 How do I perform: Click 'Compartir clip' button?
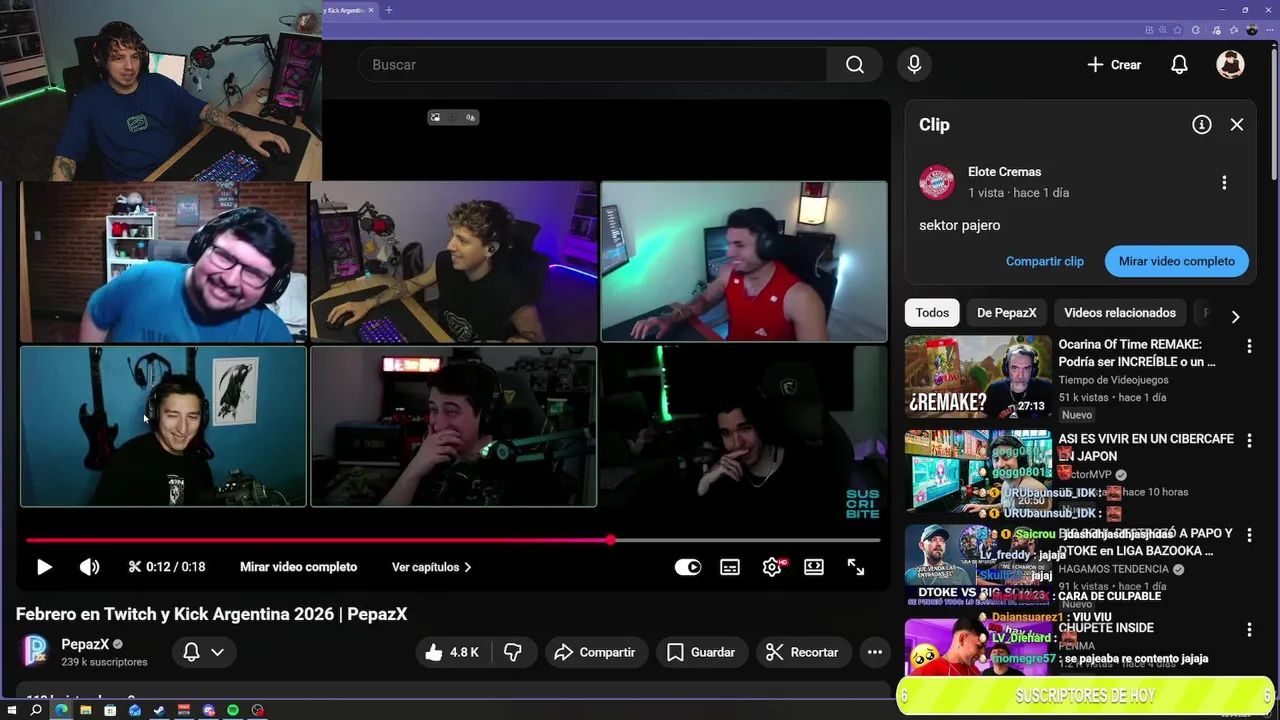coord(1045,261)
